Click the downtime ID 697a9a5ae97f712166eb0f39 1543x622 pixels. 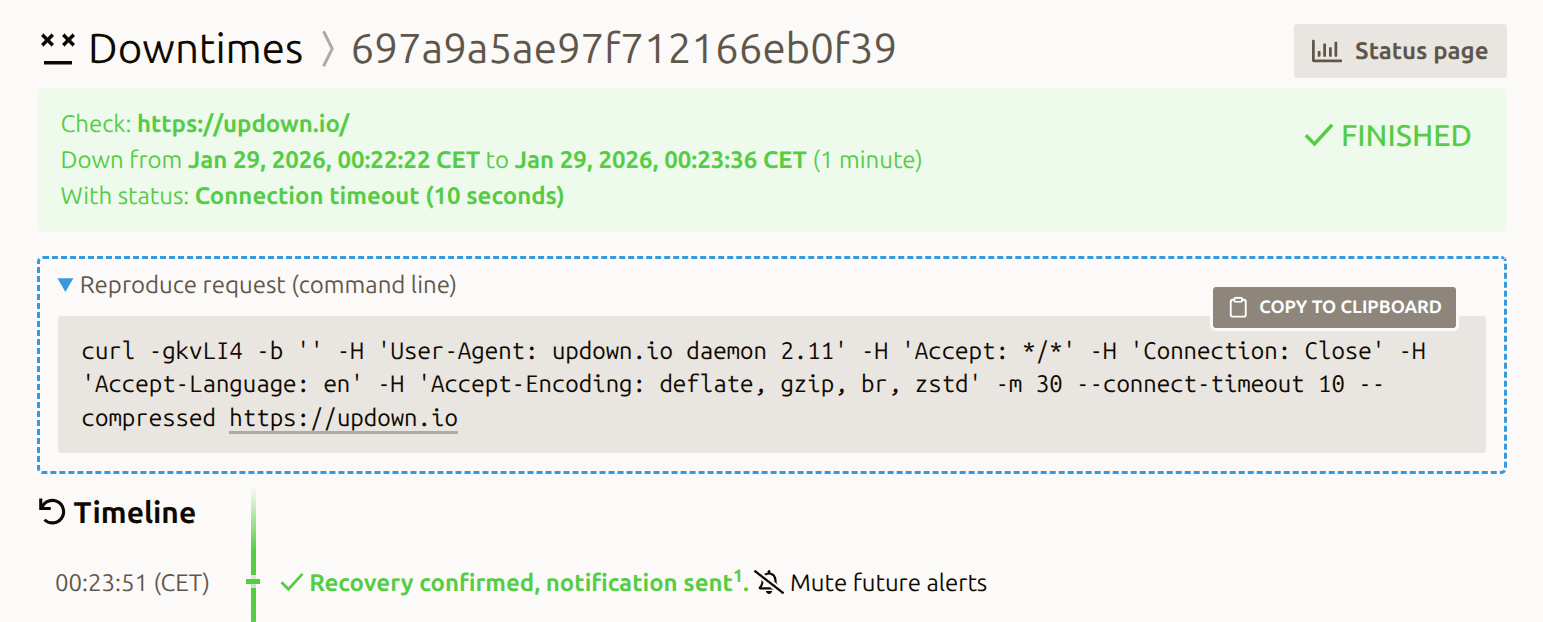click(623, 49)
